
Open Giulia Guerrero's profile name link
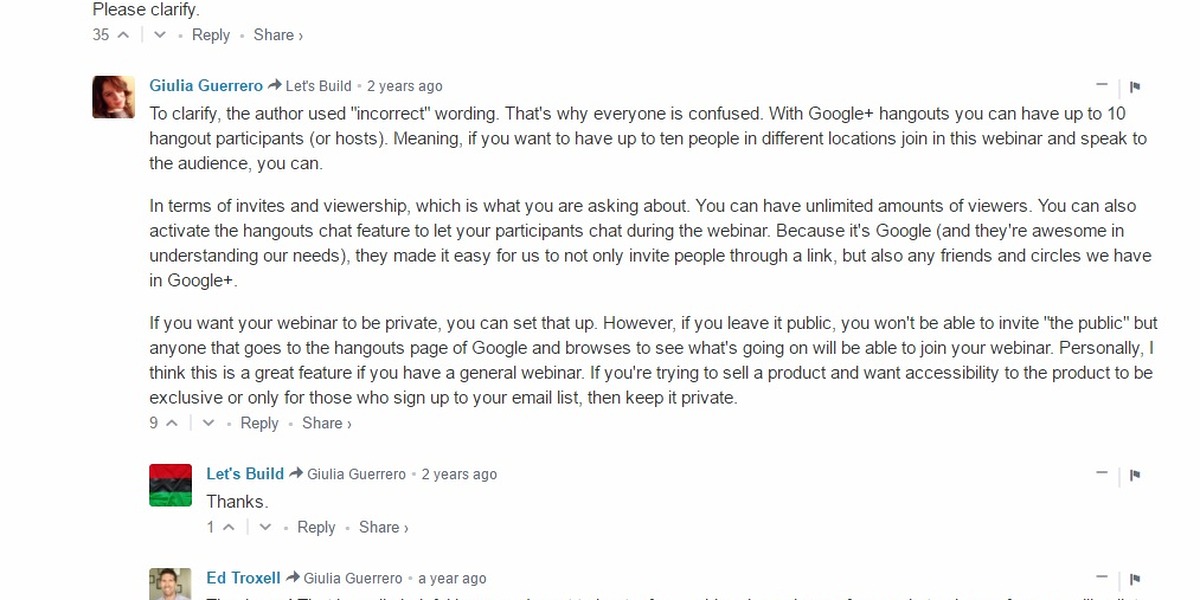pyautogui.click(x=206, y=86)
